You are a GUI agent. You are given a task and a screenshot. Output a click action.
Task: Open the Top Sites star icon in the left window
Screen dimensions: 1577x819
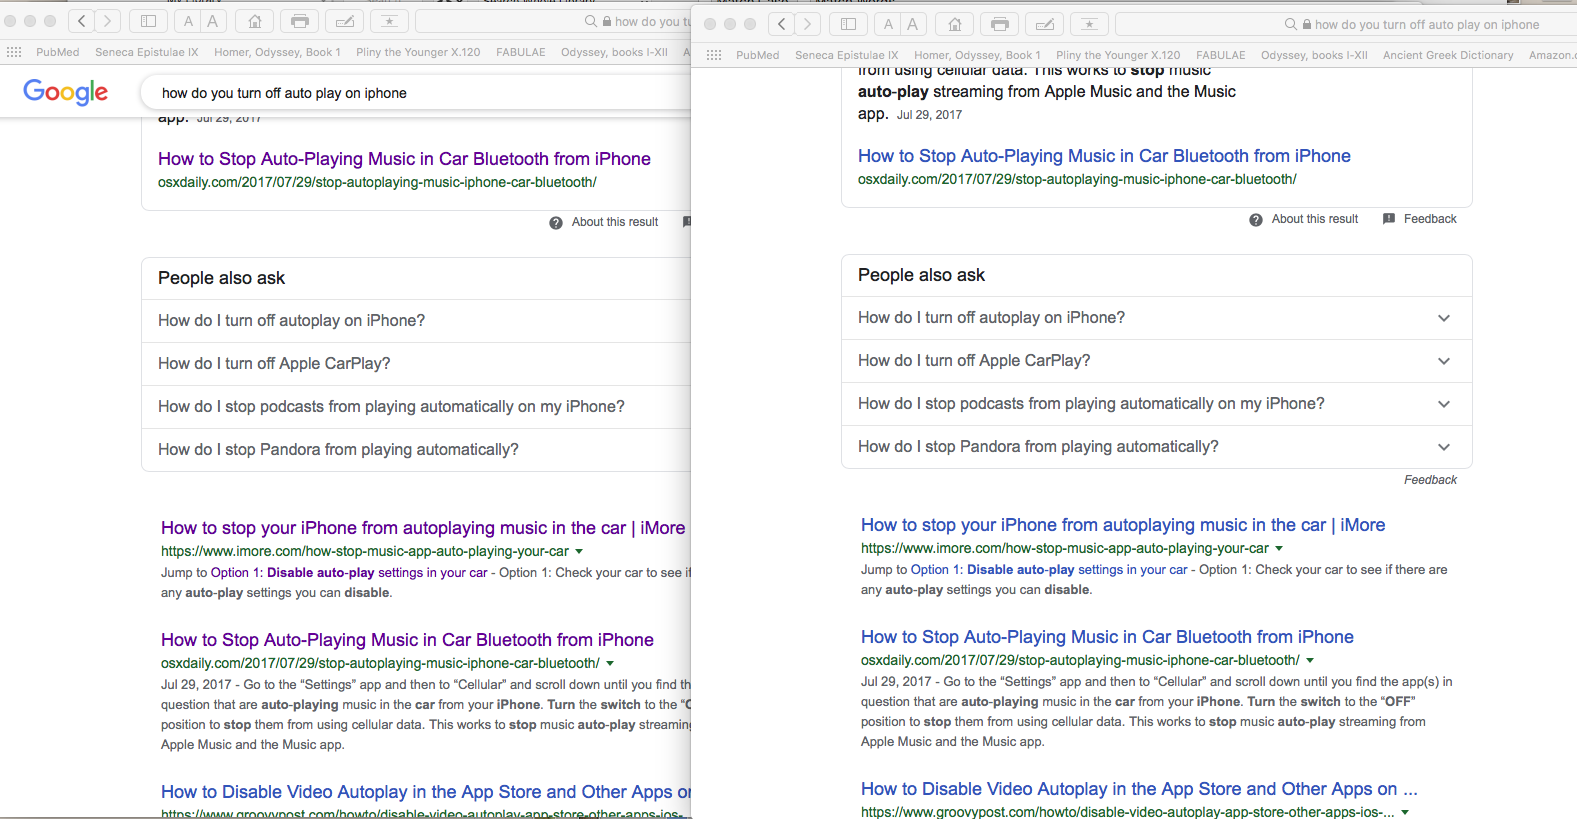click(x=389, y=21)
